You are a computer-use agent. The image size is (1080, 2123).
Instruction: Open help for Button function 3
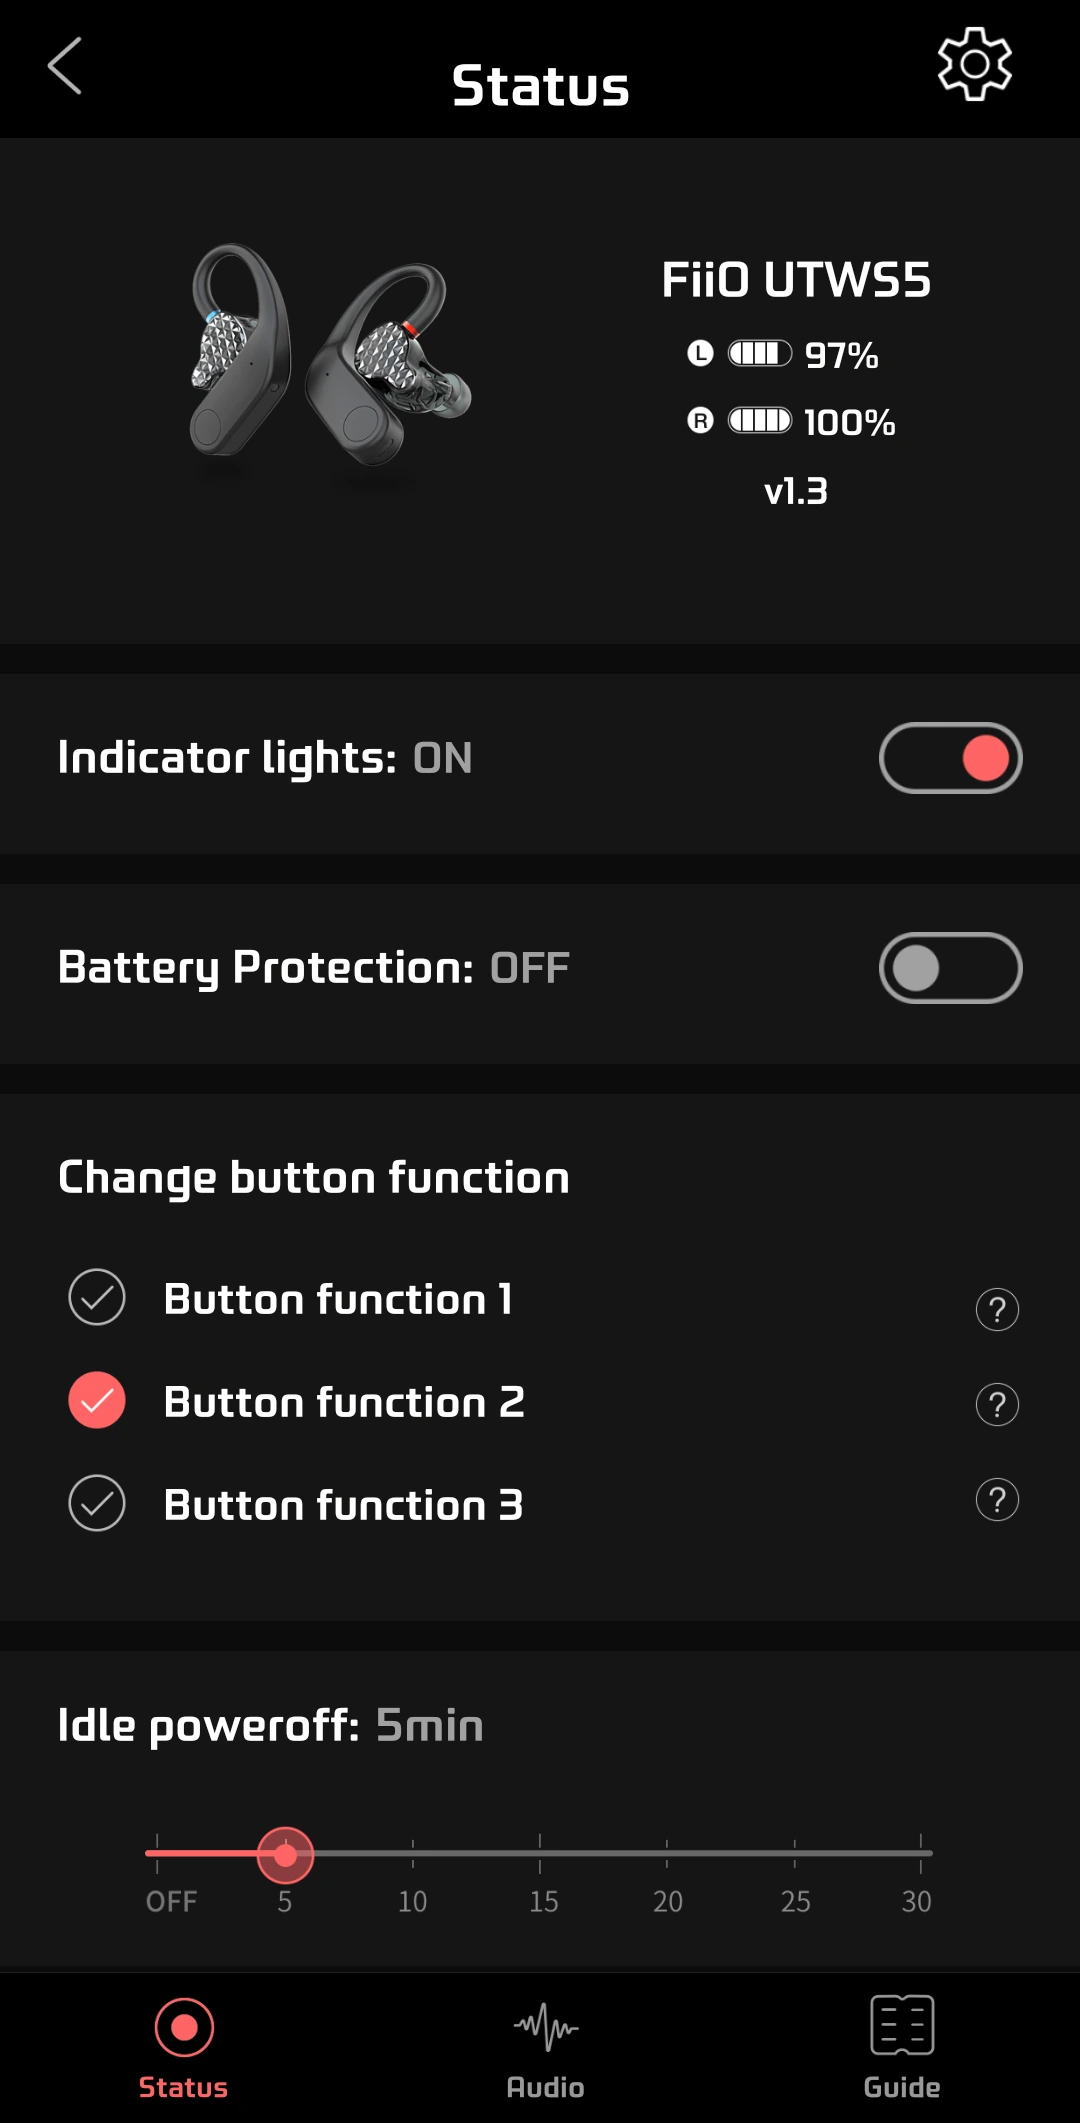pyautogui.click(x=997, y=1499)
